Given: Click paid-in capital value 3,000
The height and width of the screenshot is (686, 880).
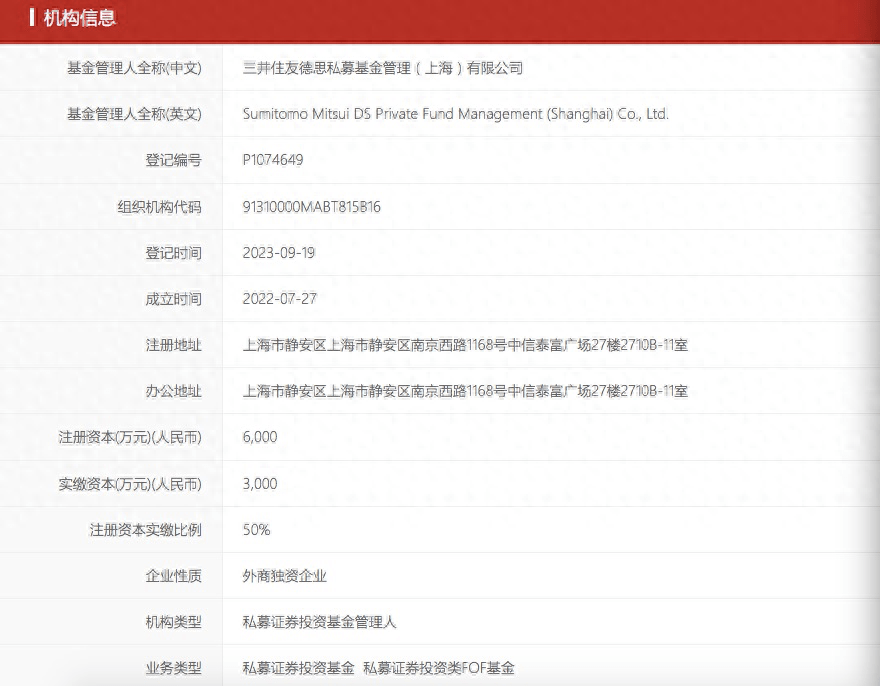Looking at the screenshot, I should click(260, 484).
